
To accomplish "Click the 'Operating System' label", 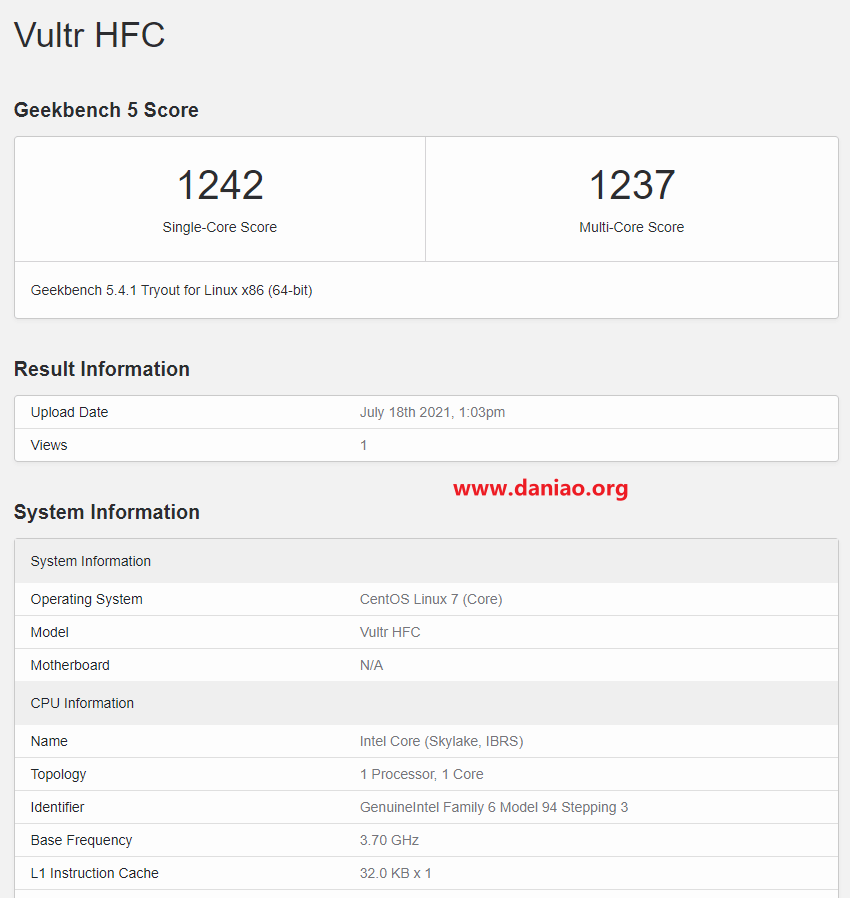I will pos(86,600).
